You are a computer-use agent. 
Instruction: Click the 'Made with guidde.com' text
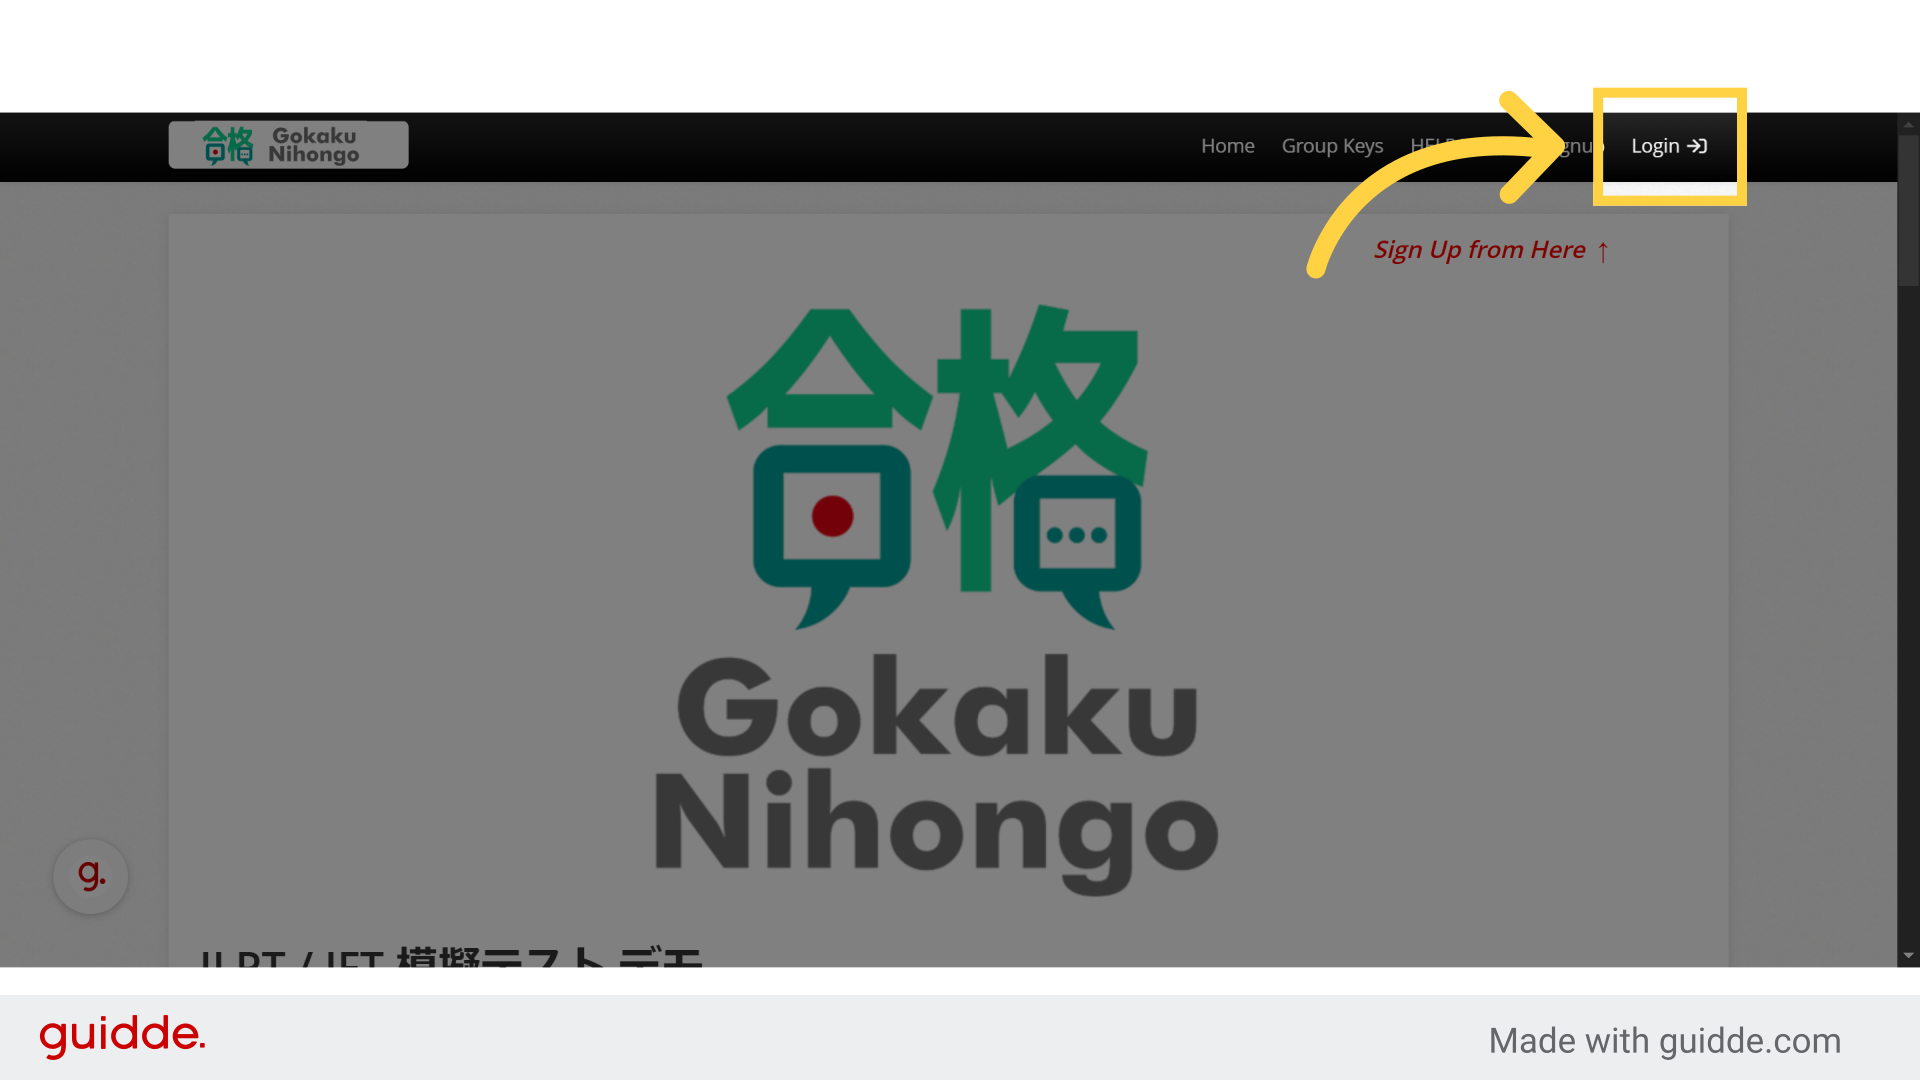pyautogui.click(x=1664, y=1041)
